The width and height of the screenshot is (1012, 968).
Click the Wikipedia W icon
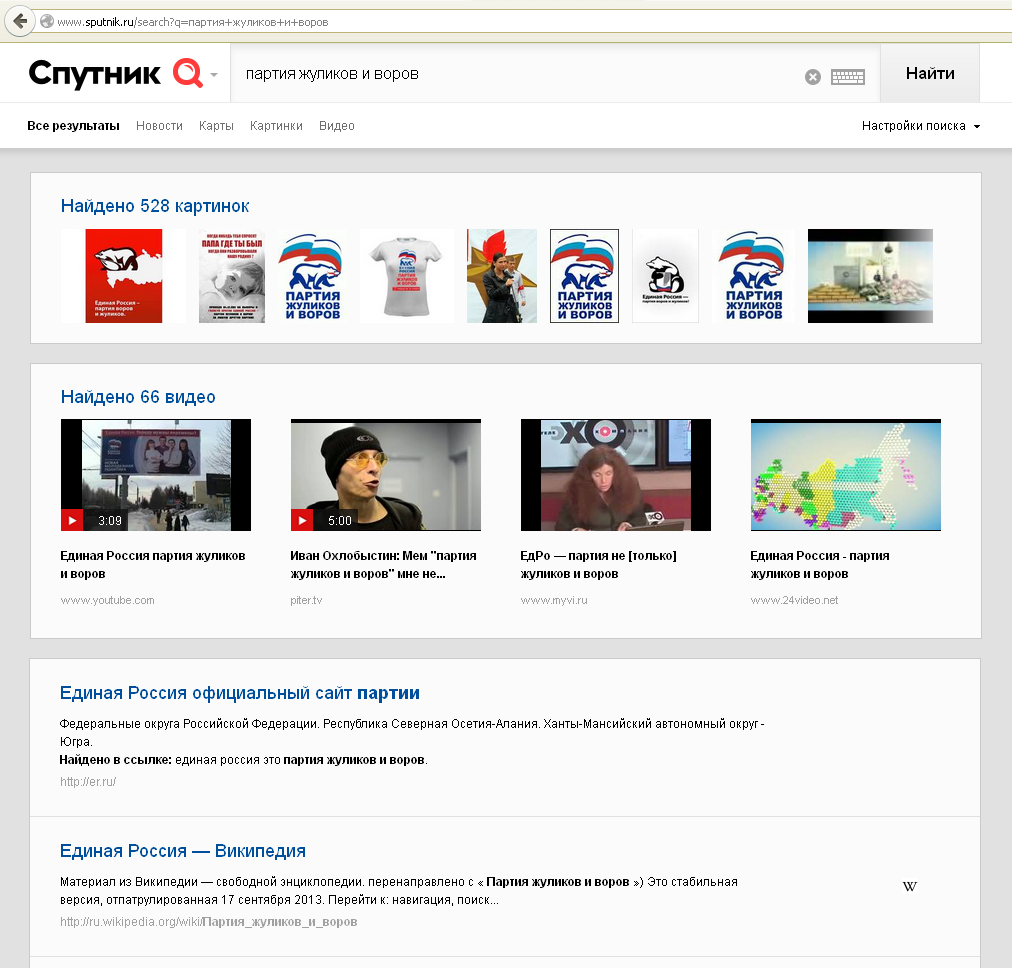[909, 886]
